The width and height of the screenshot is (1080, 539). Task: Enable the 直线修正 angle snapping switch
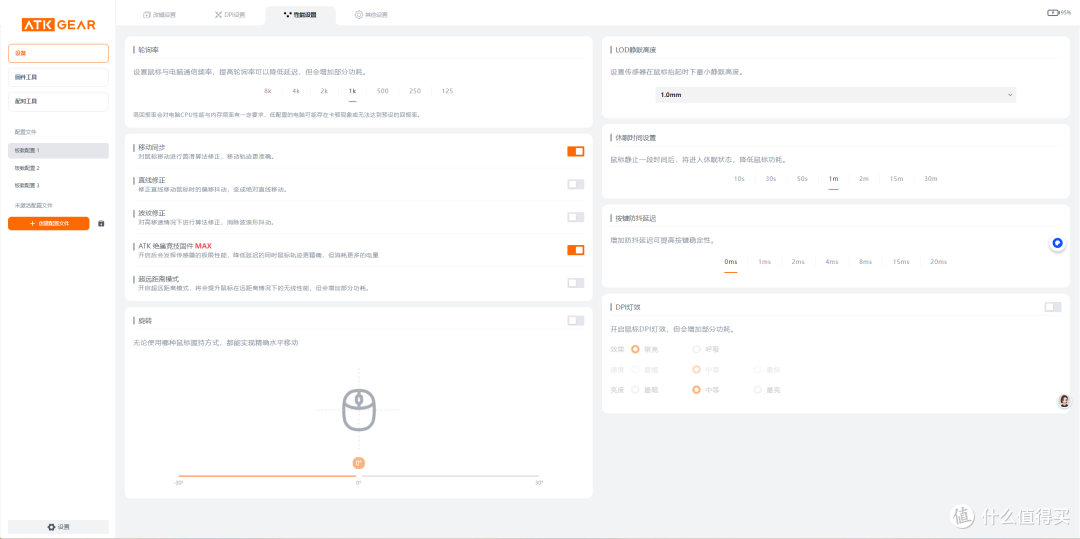[x=576, y=184]
